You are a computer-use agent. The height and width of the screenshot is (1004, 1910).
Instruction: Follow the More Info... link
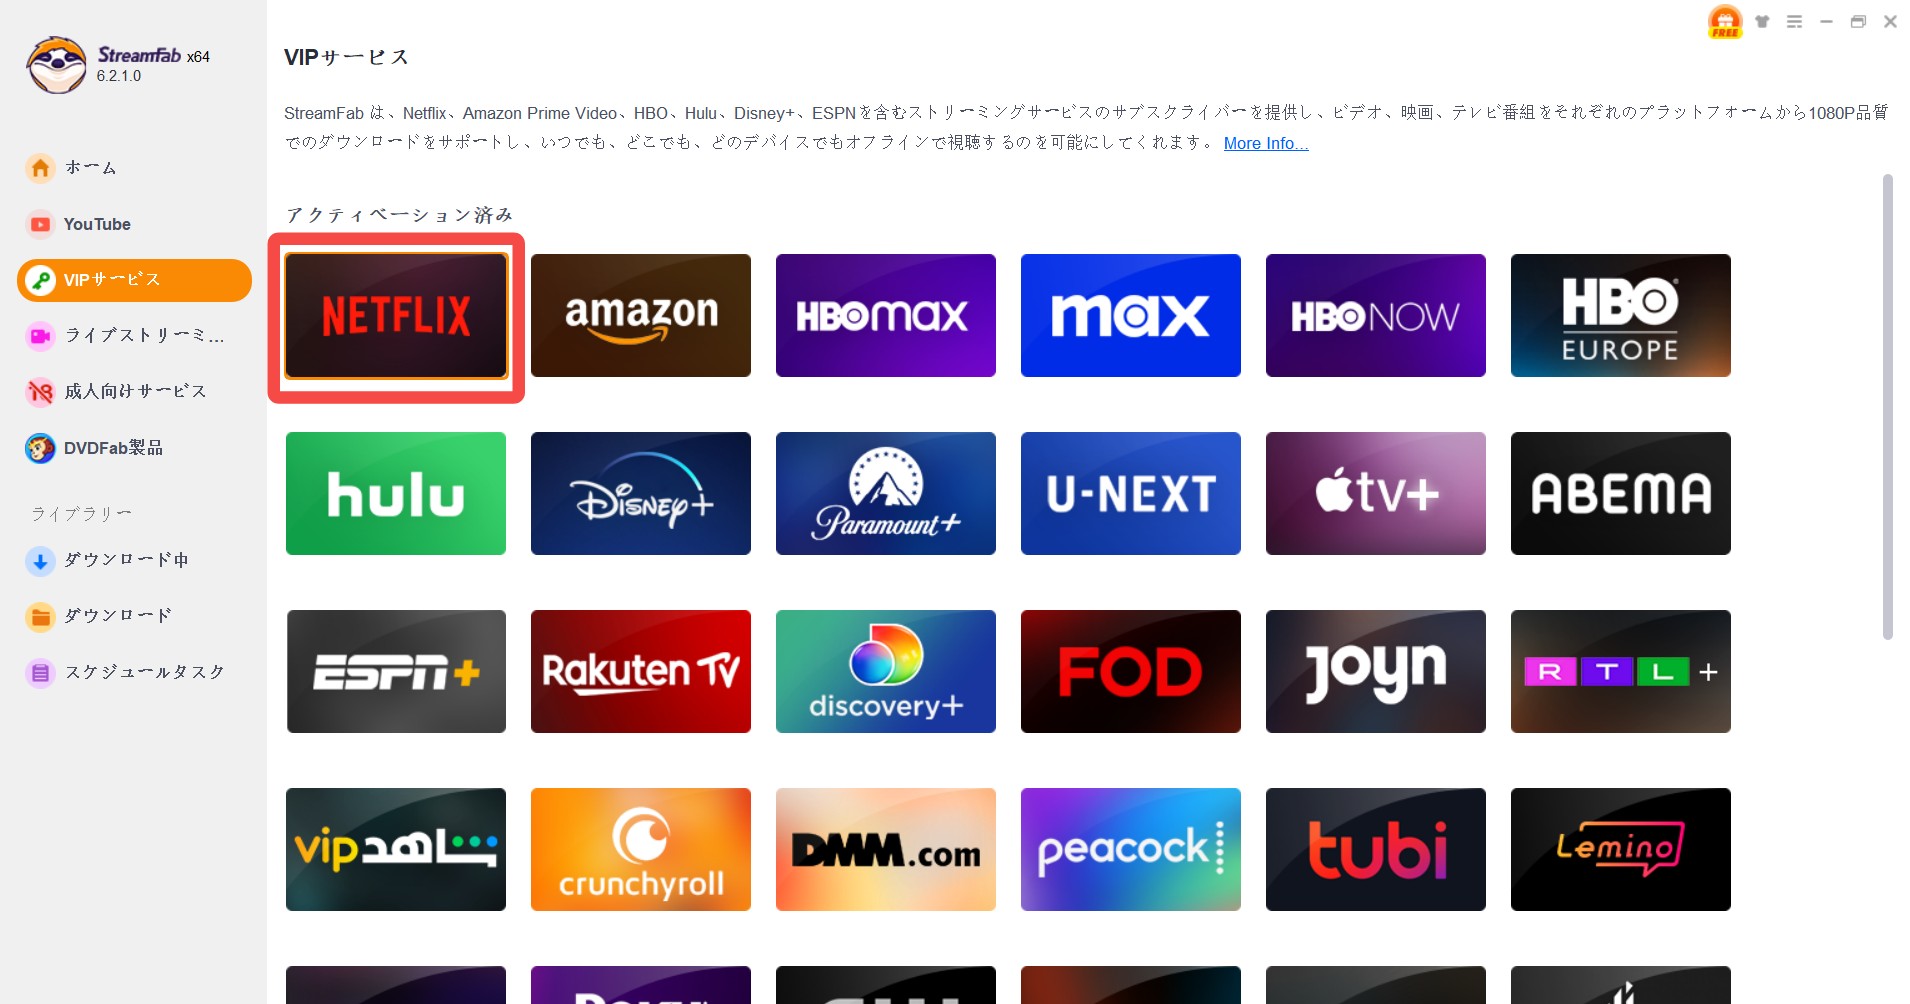click(x=1266, y=143)
